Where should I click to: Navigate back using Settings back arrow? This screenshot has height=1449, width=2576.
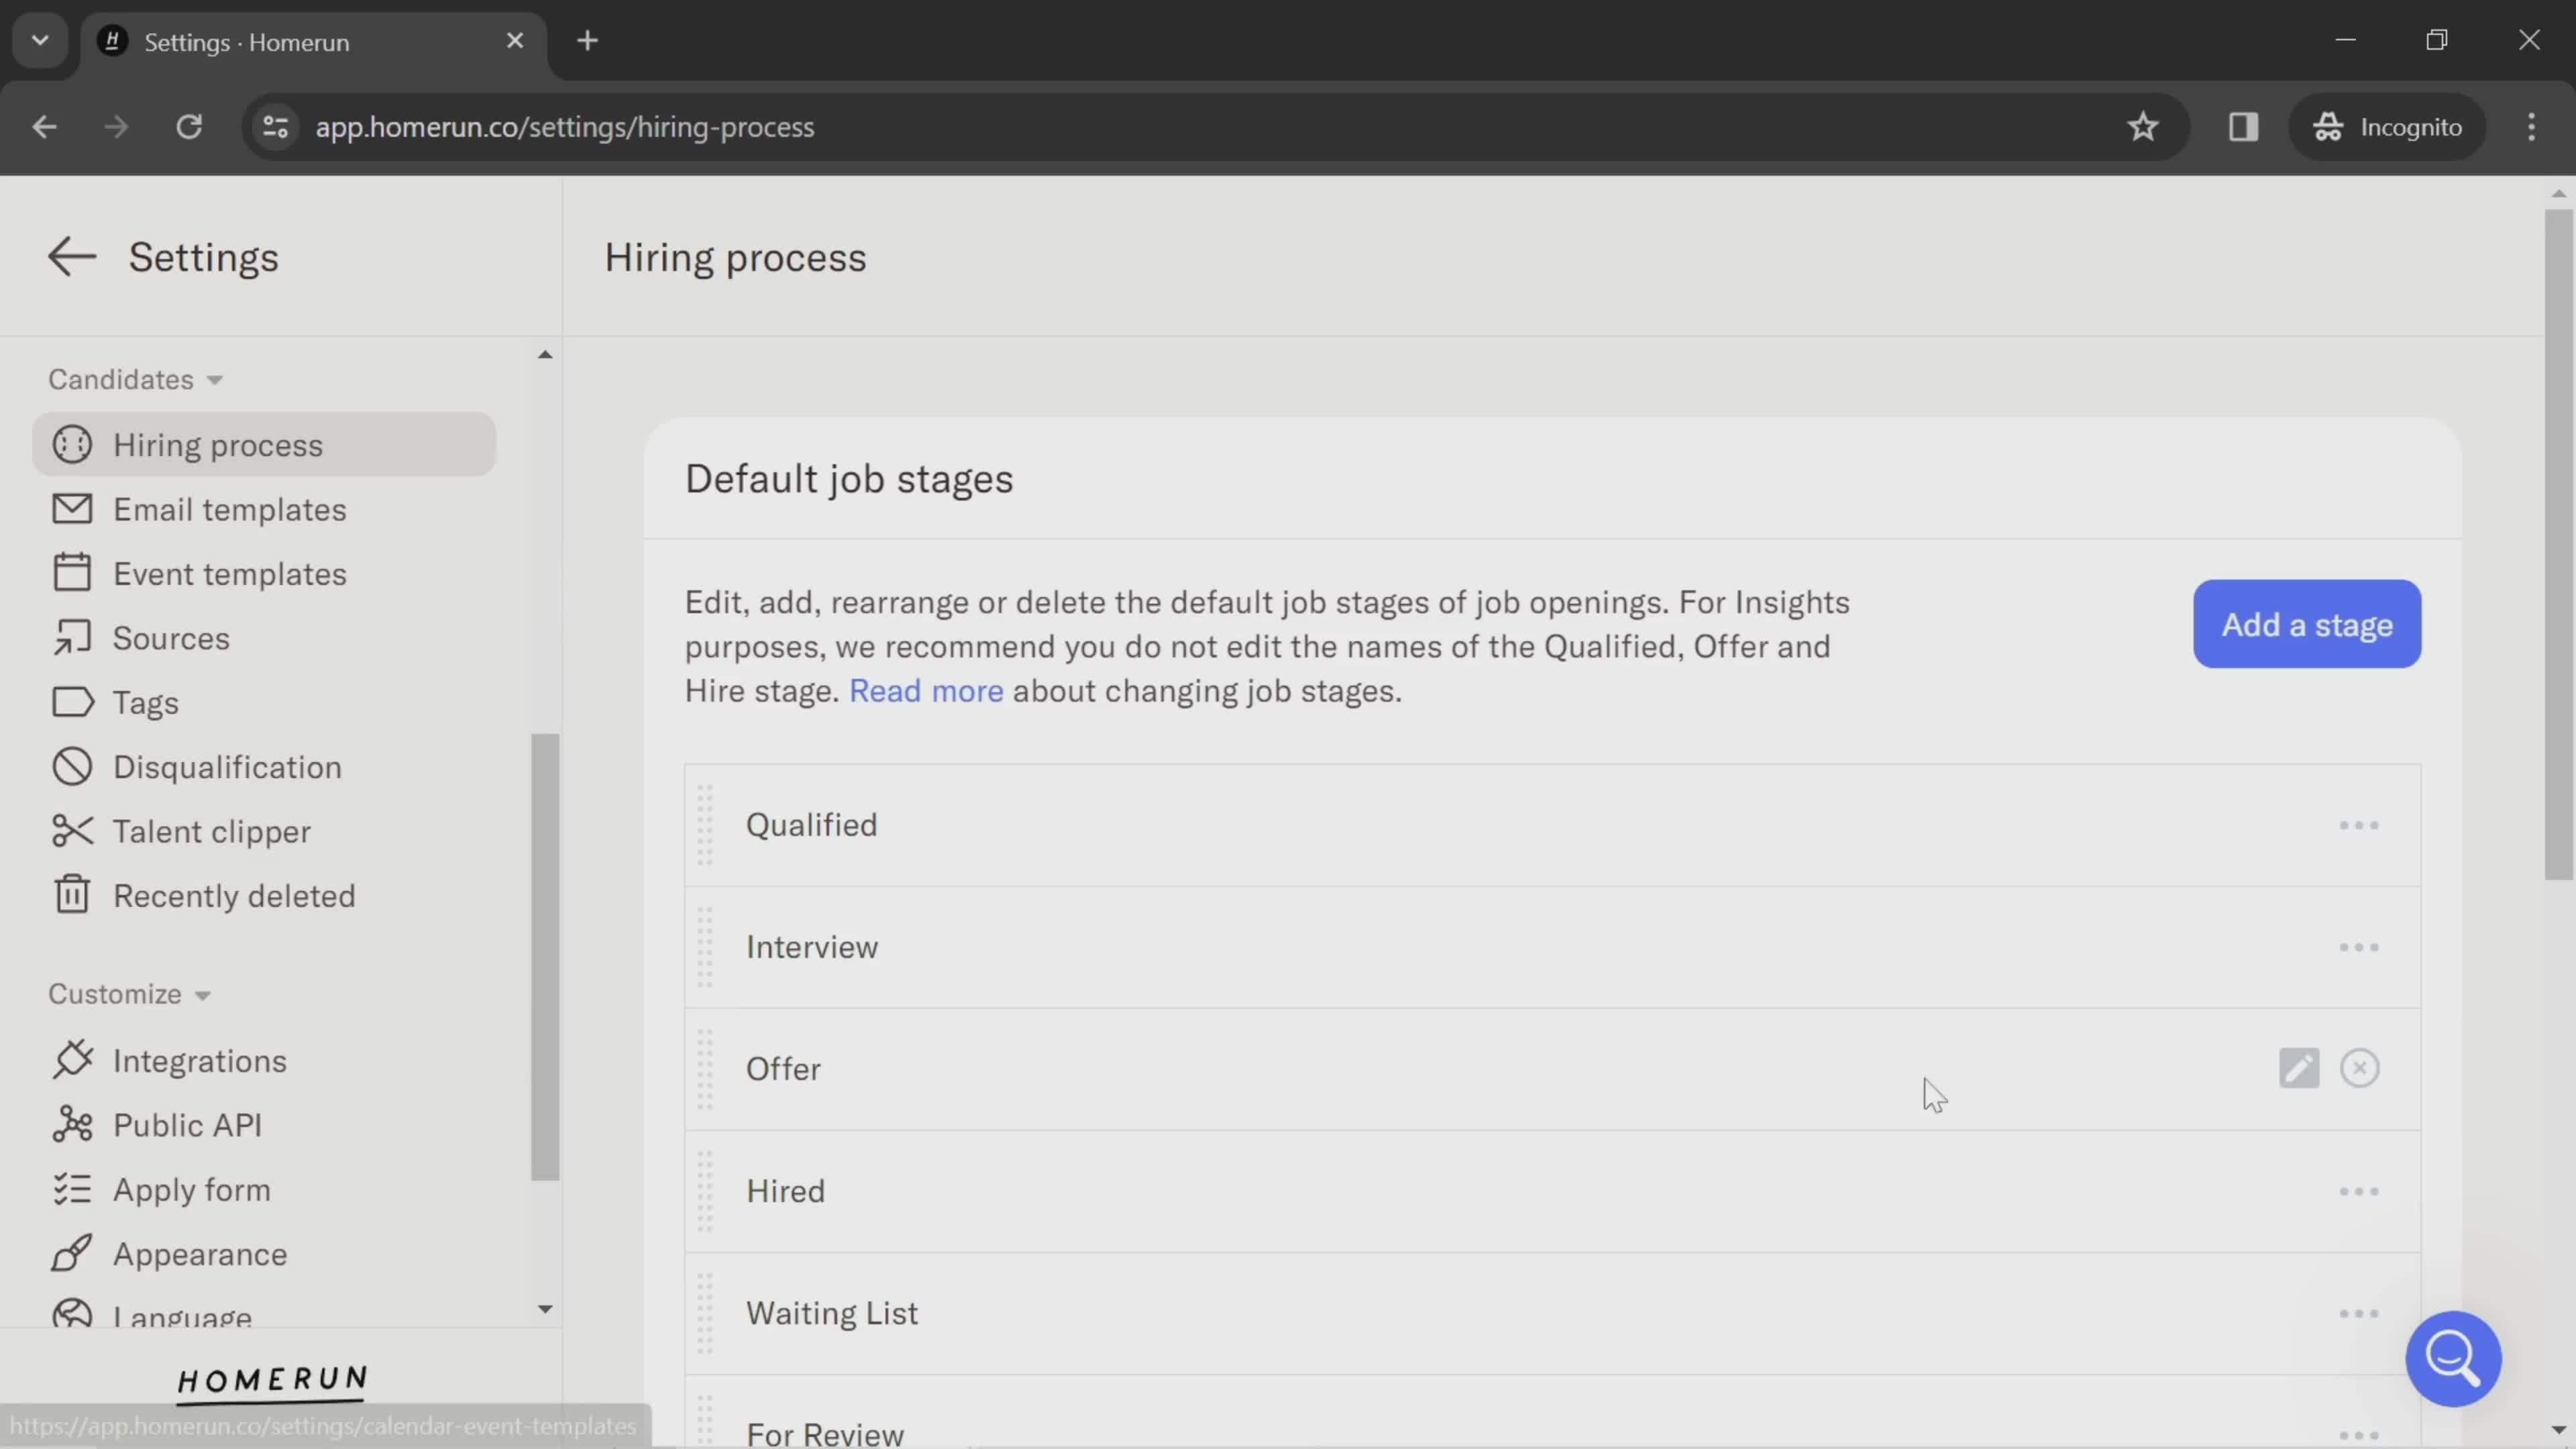coord(69,256)
